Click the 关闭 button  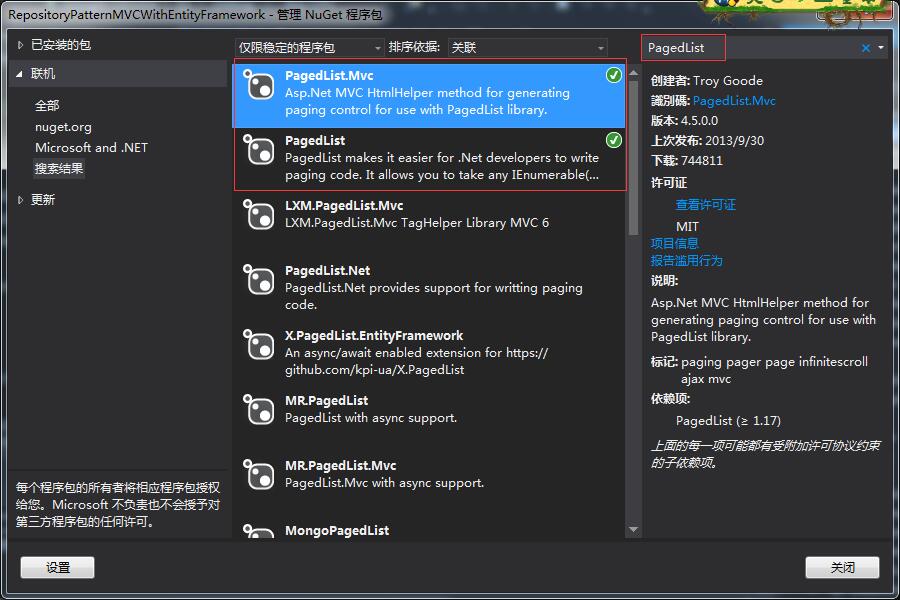pyautogui.click(x=842, y=567)
